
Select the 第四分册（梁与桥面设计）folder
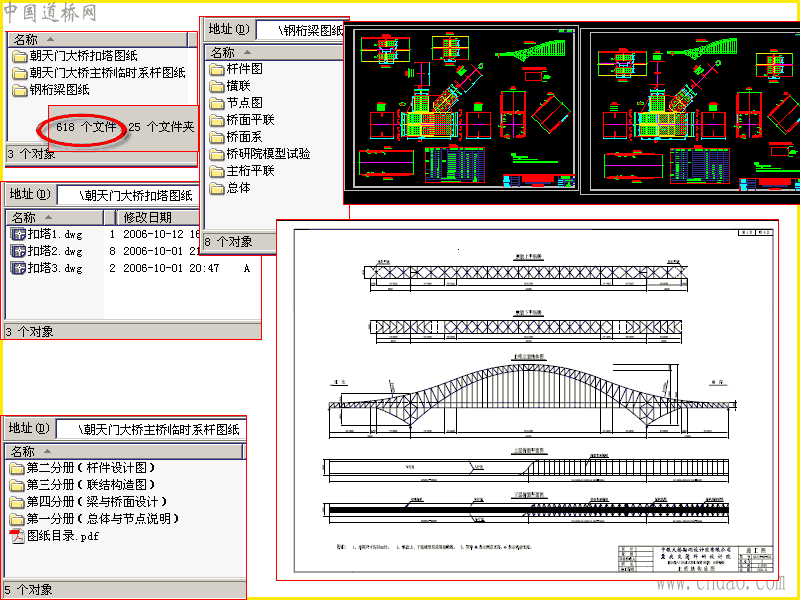[x=88, y=502]
